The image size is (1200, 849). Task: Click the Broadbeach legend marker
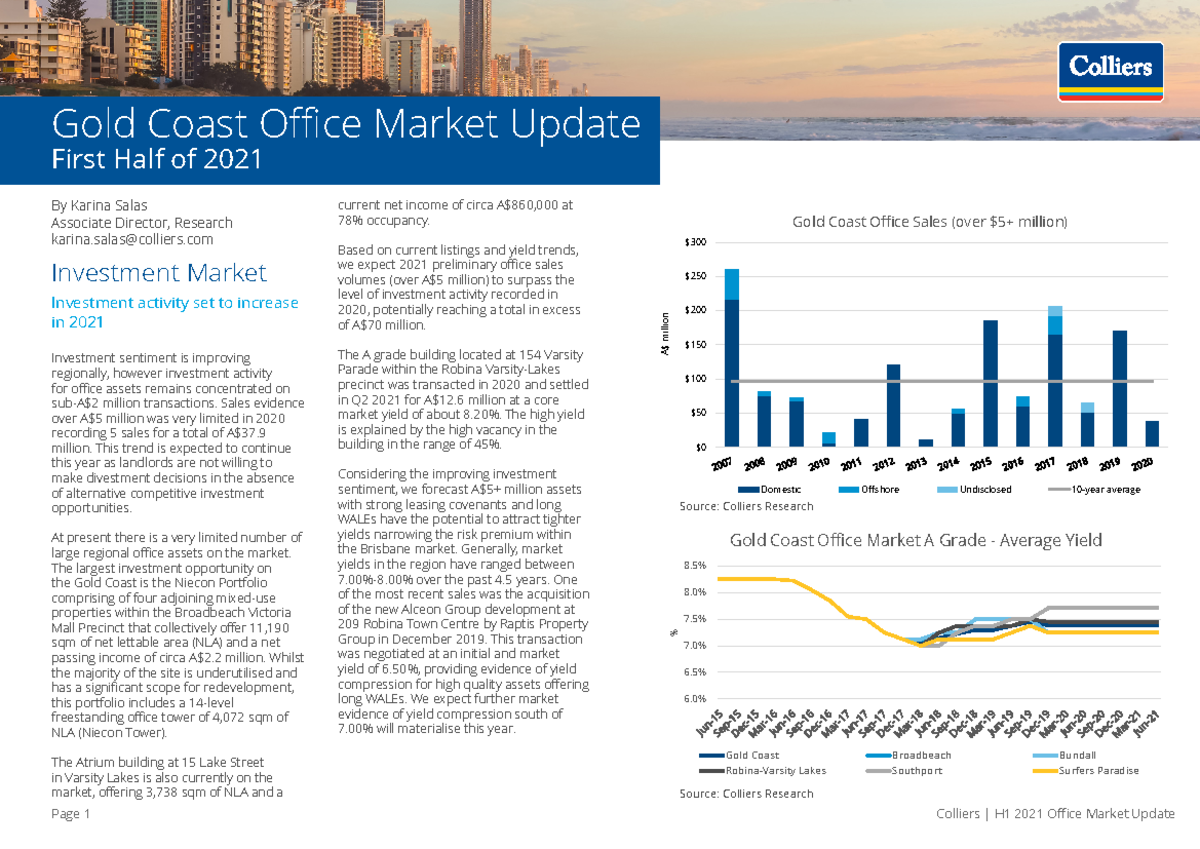click(876, 756)
